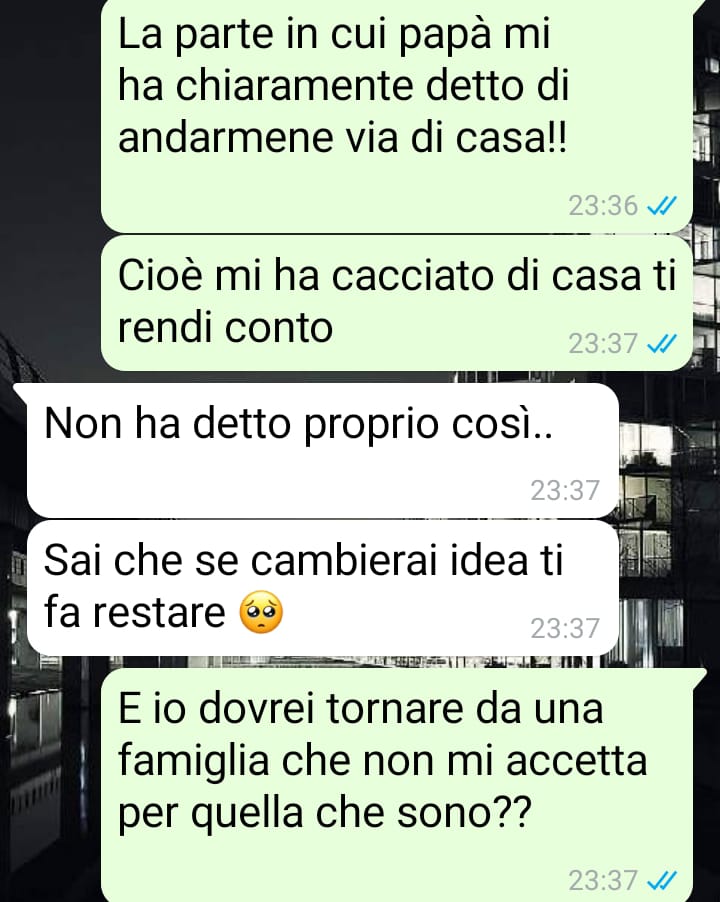
Task: Tap the "E io dovrei tornare" message bubble
Action: point(396,785)
